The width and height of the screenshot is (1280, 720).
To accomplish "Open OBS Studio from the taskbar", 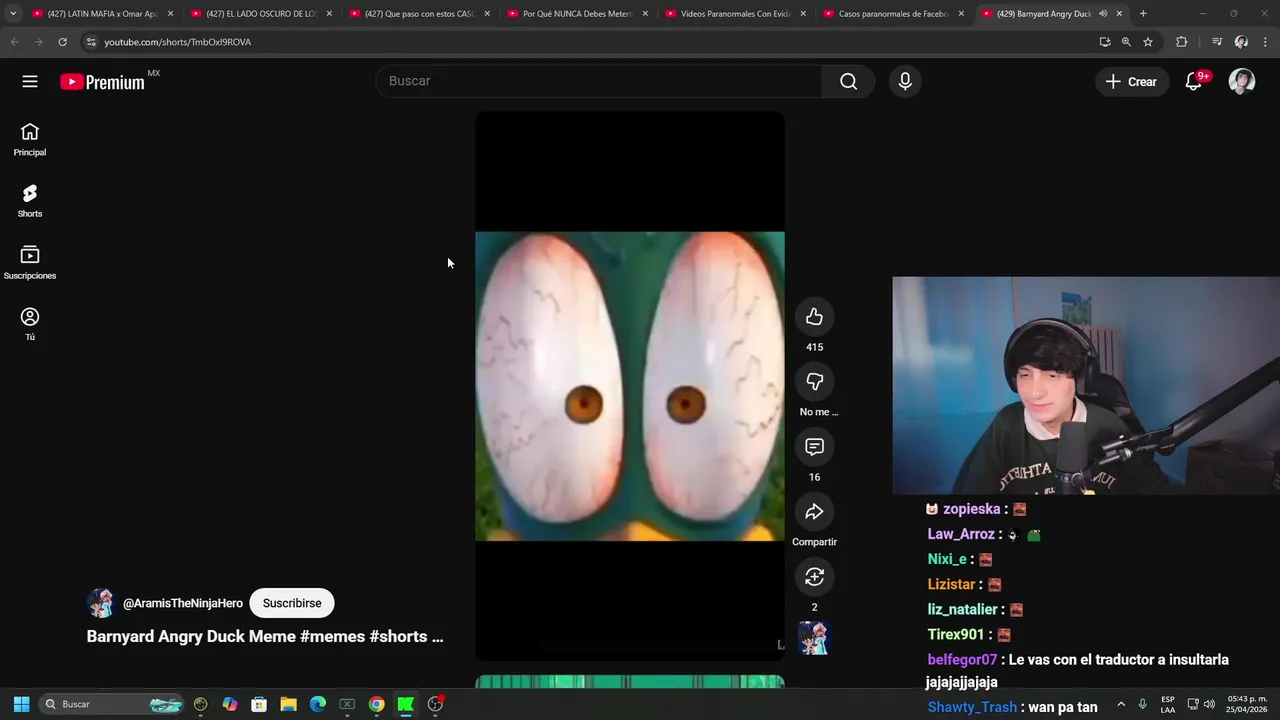I will pos(435,704).
